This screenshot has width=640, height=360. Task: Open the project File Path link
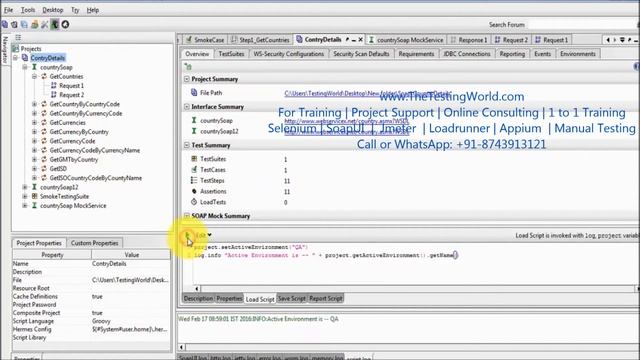point(367,93)
